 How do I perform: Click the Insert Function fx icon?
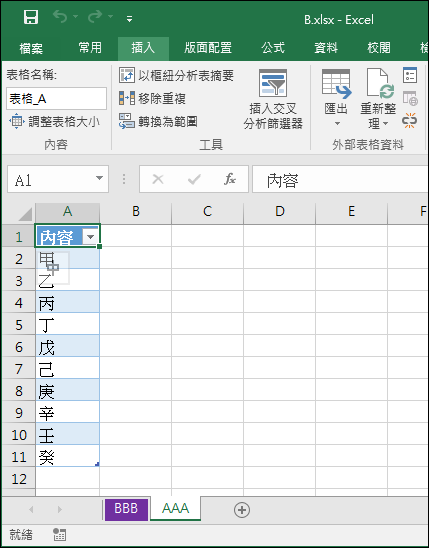(230, 179)
